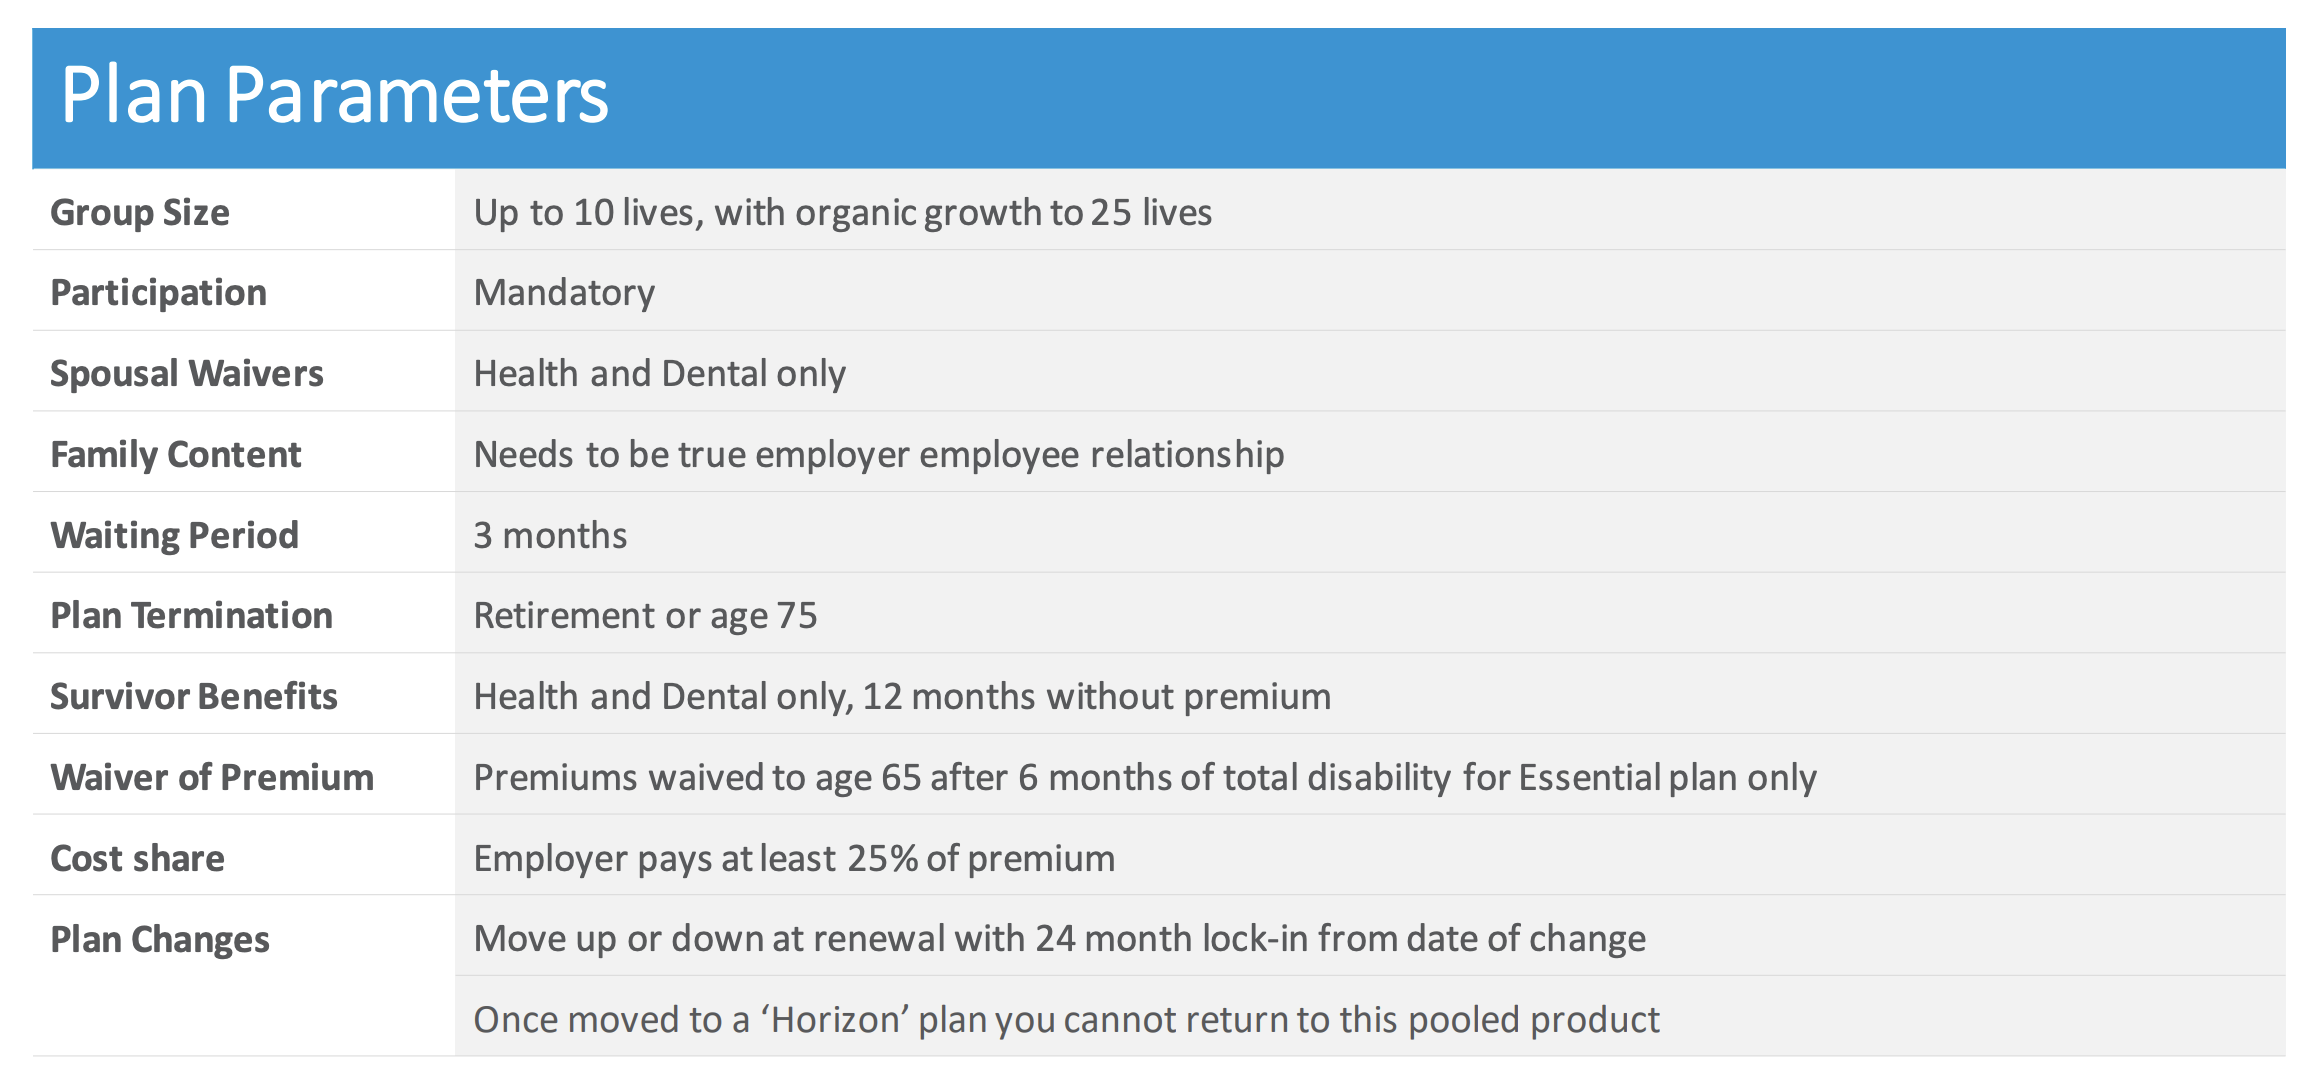This screenshot has width=2320, height=1088.
Task: Click the Family Content label
Action: [176, 454]
